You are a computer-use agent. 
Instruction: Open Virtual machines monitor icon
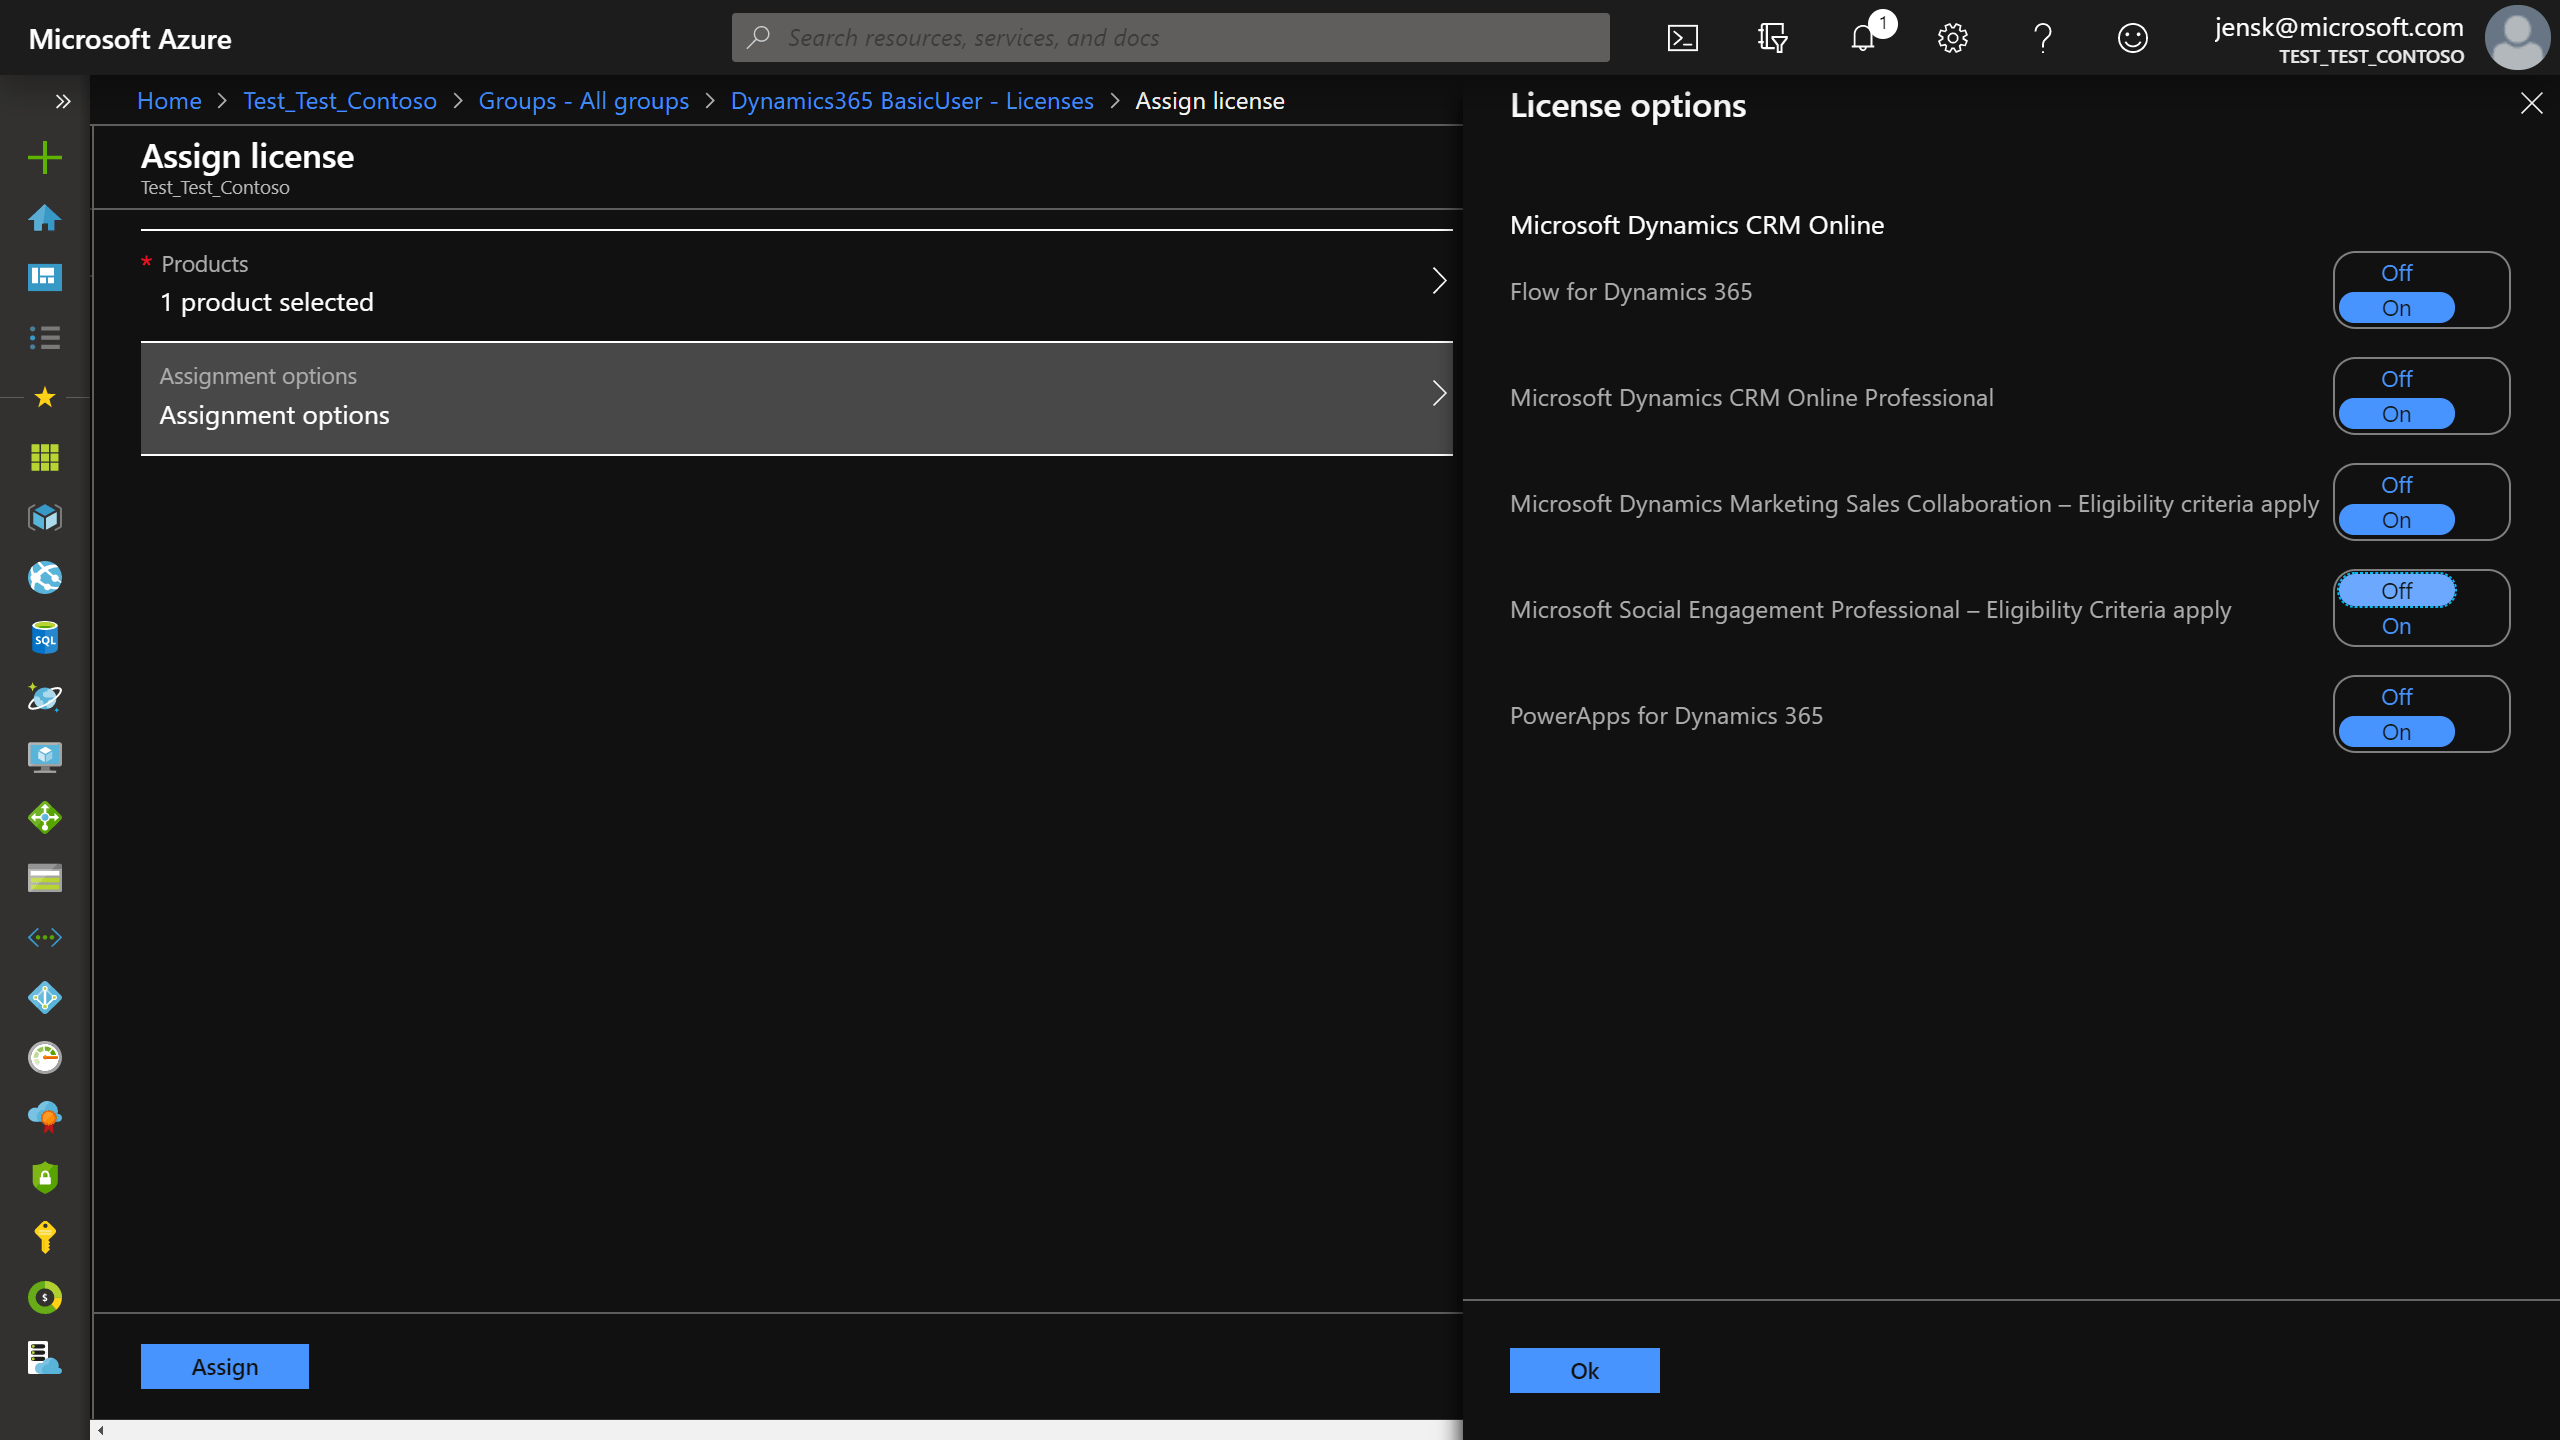pos(45,757)
